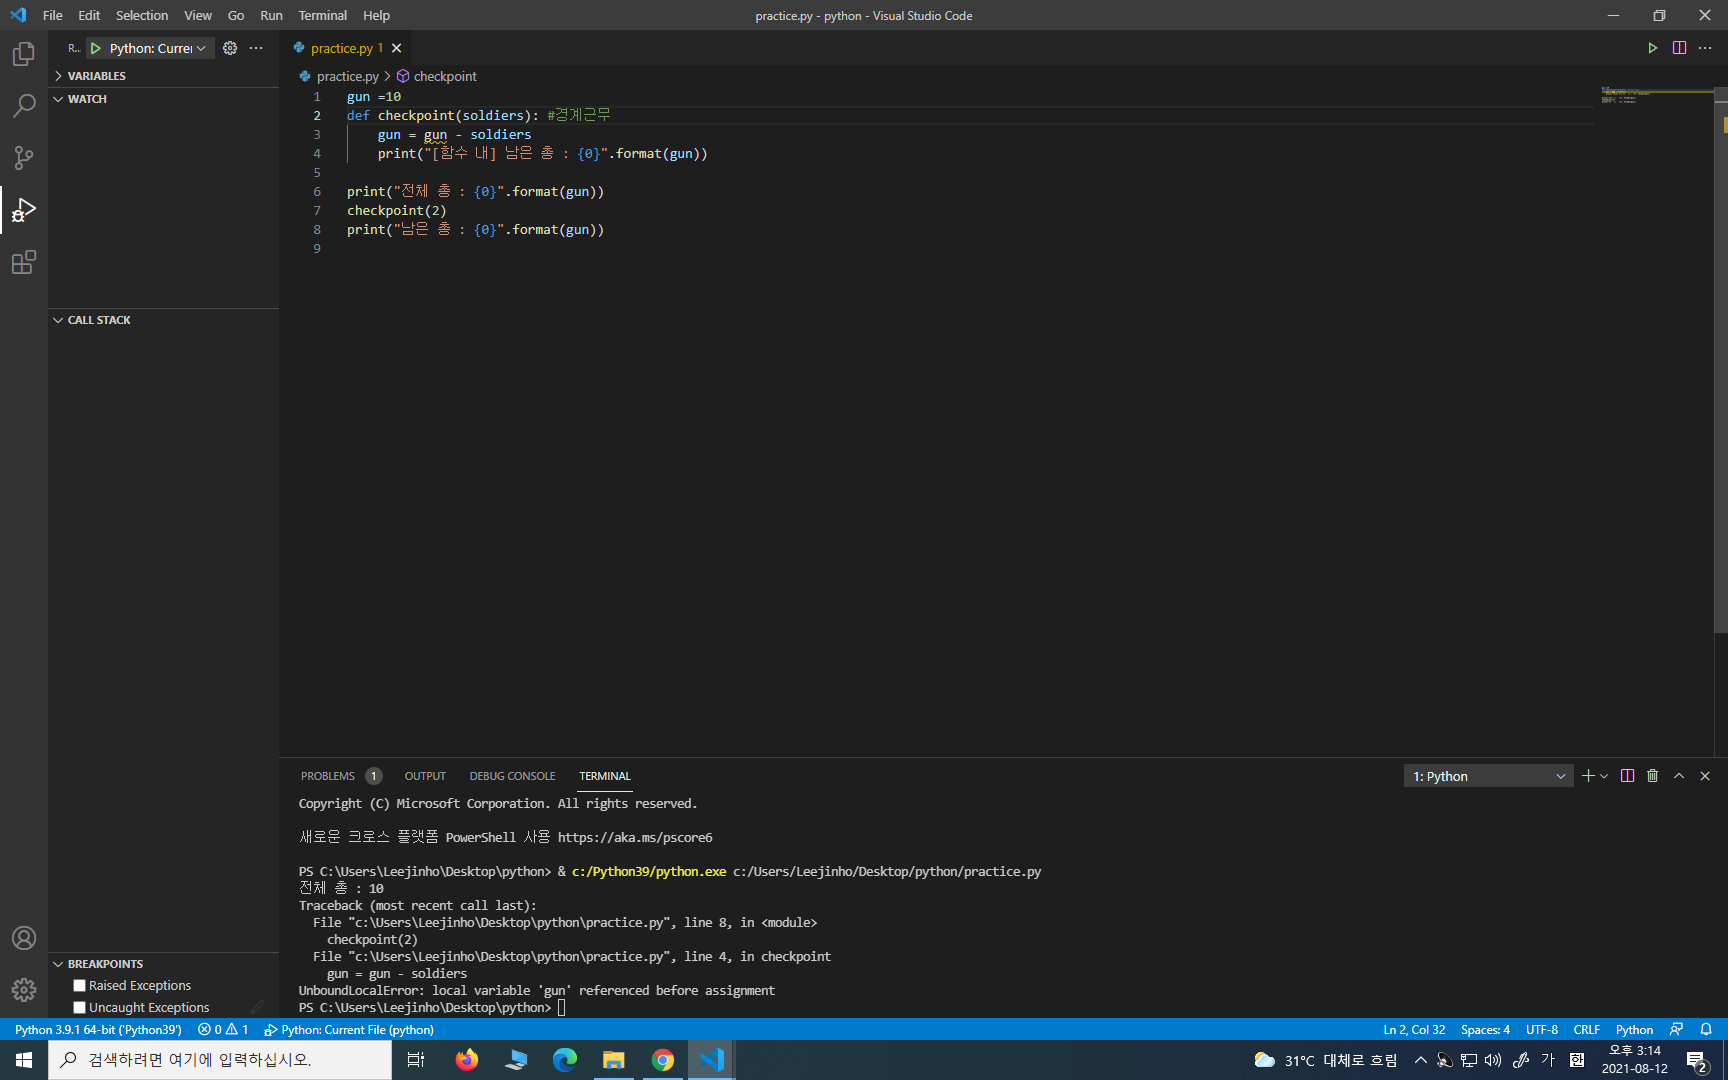Kill the terminal with trash icon

(1653, 776)
